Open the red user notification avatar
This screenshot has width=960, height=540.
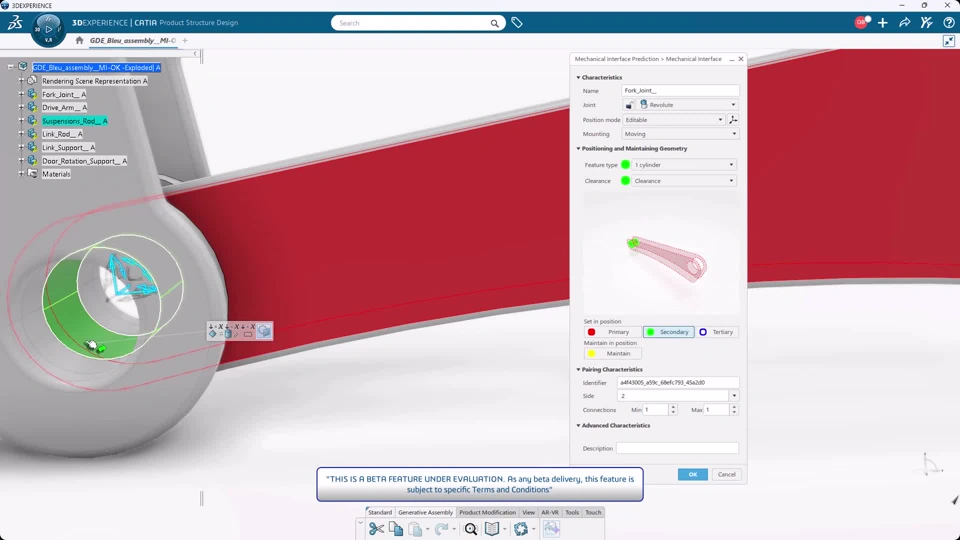click(x=861, y=23)
